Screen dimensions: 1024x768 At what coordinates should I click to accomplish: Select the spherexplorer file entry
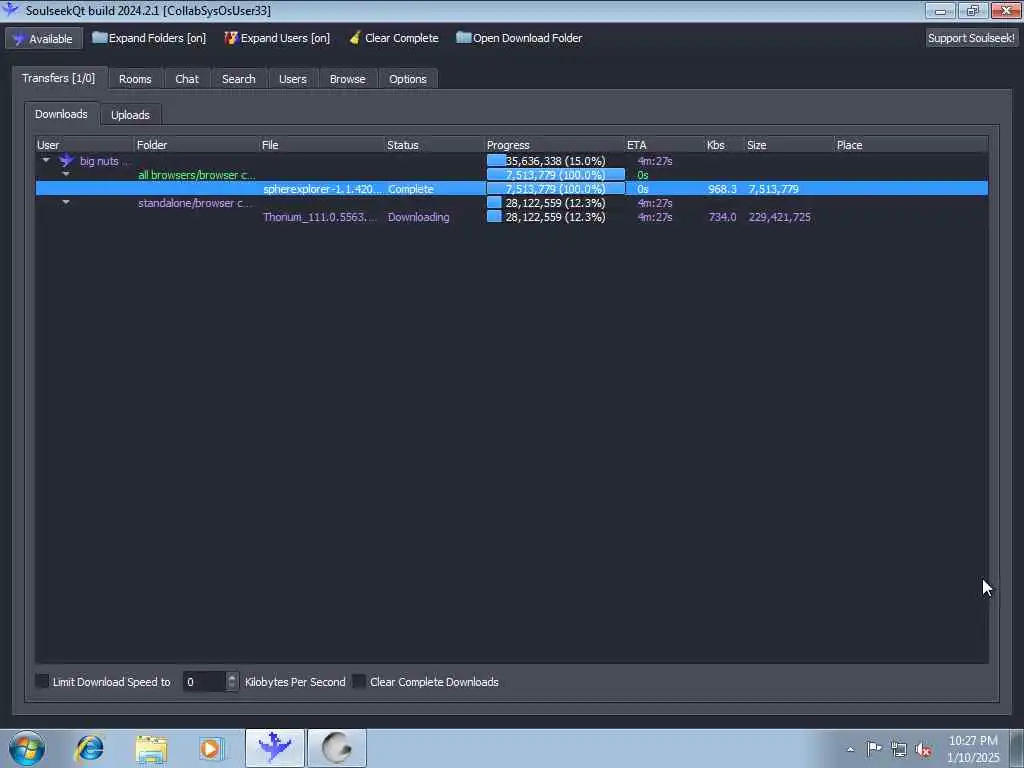pyautogui.click(x=322, y=189)
